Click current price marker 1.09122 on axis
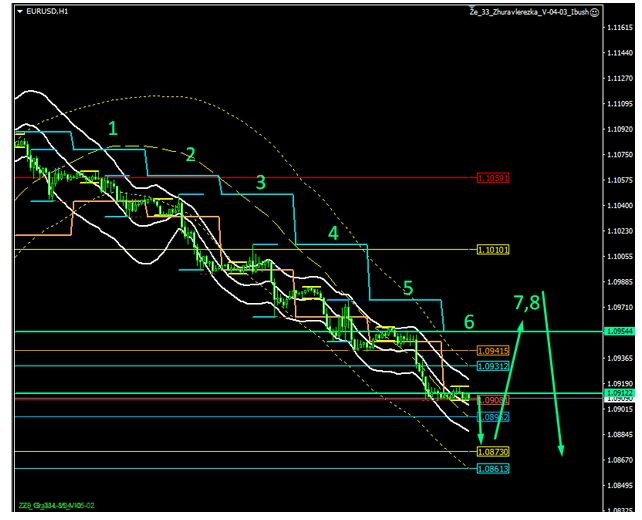 tap(618, 393)
